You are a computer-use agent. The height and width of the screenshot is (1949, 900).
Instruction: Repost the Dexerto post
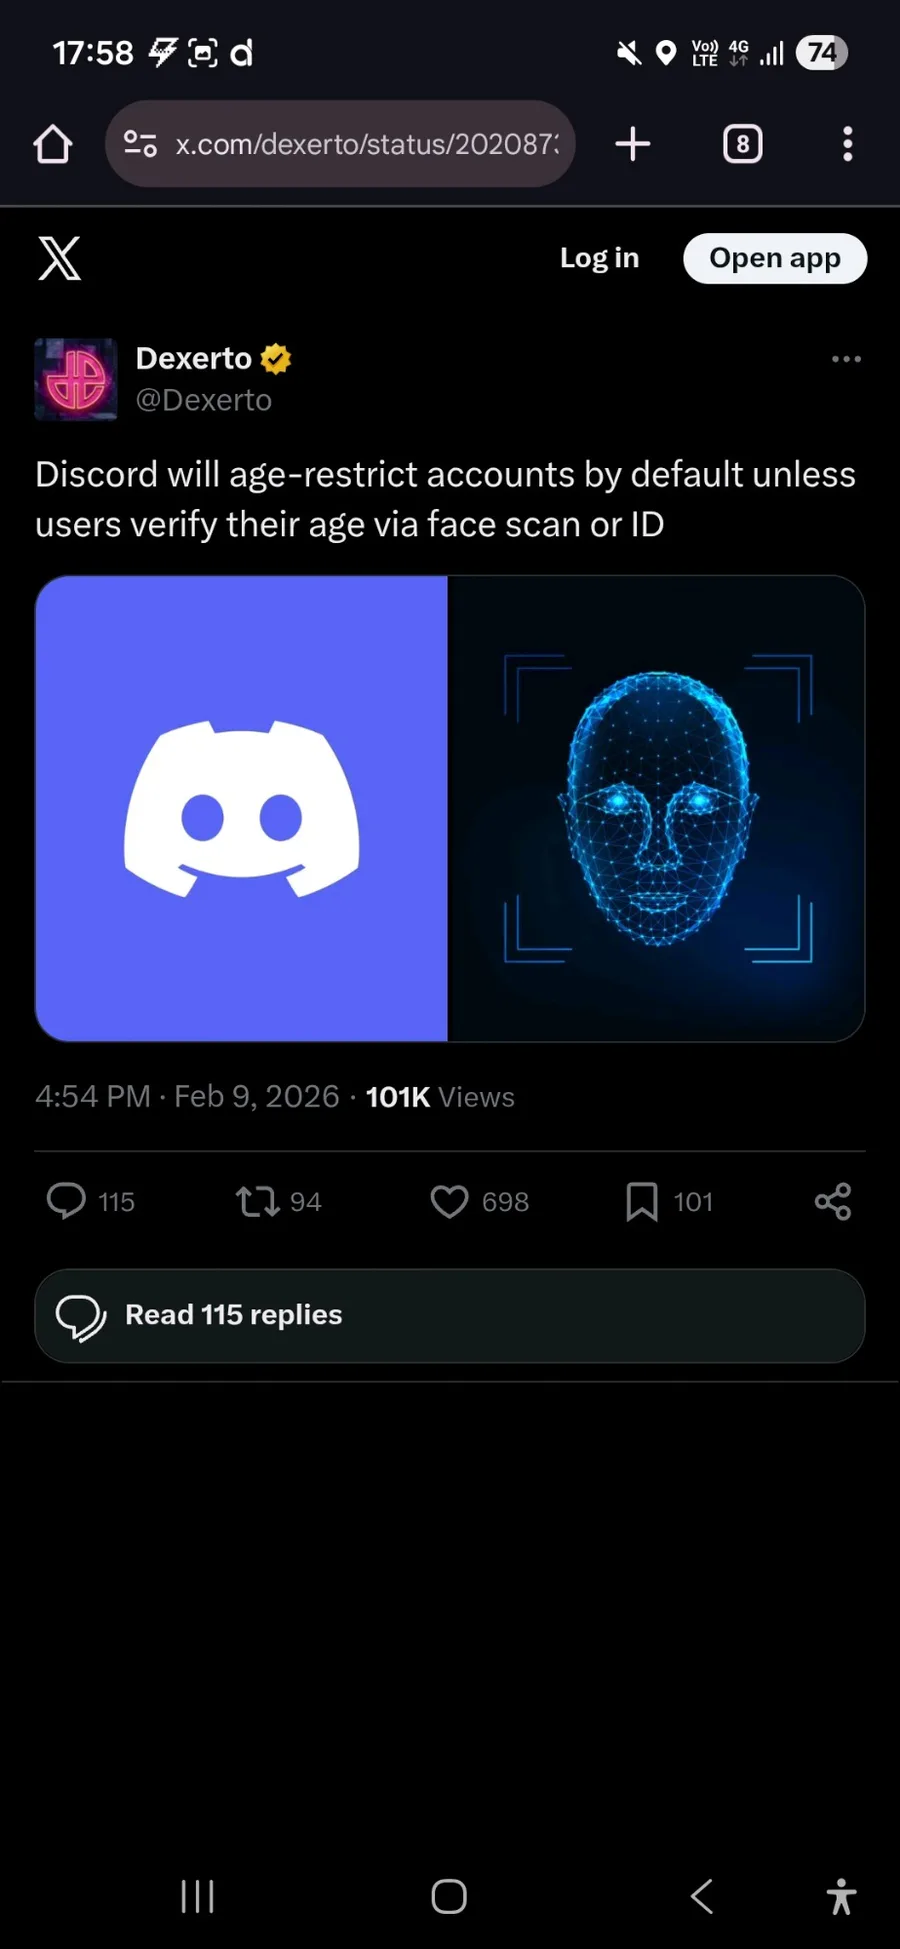258,1201
